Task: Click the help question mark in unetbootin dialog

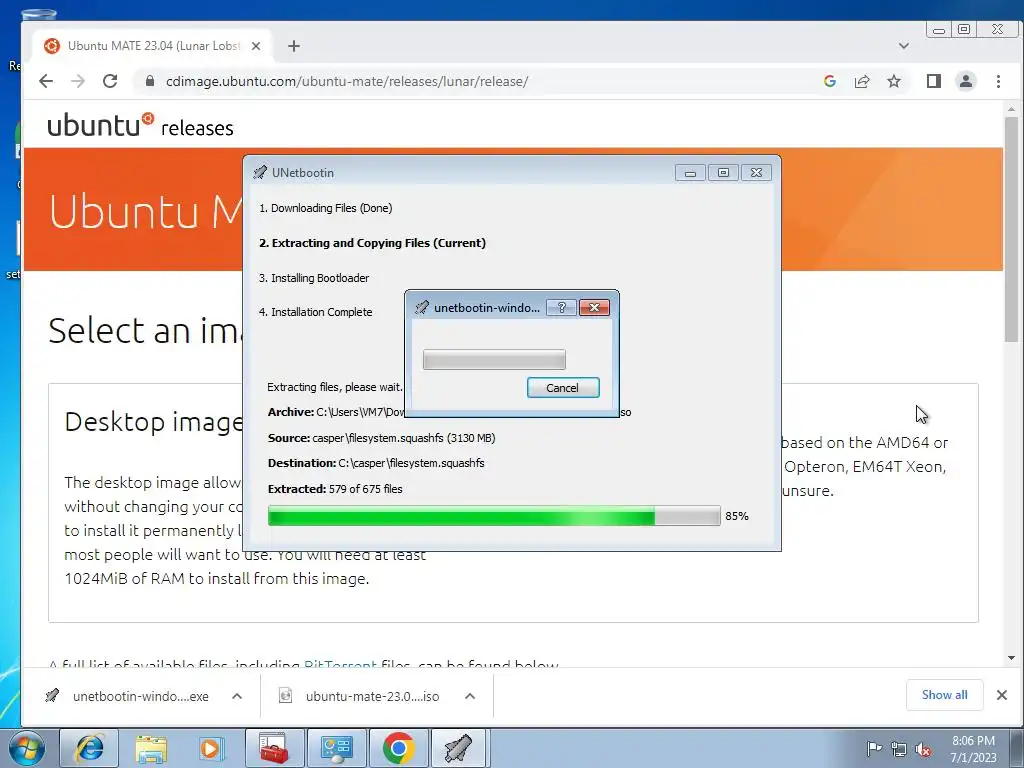Action: pos(562,308)
